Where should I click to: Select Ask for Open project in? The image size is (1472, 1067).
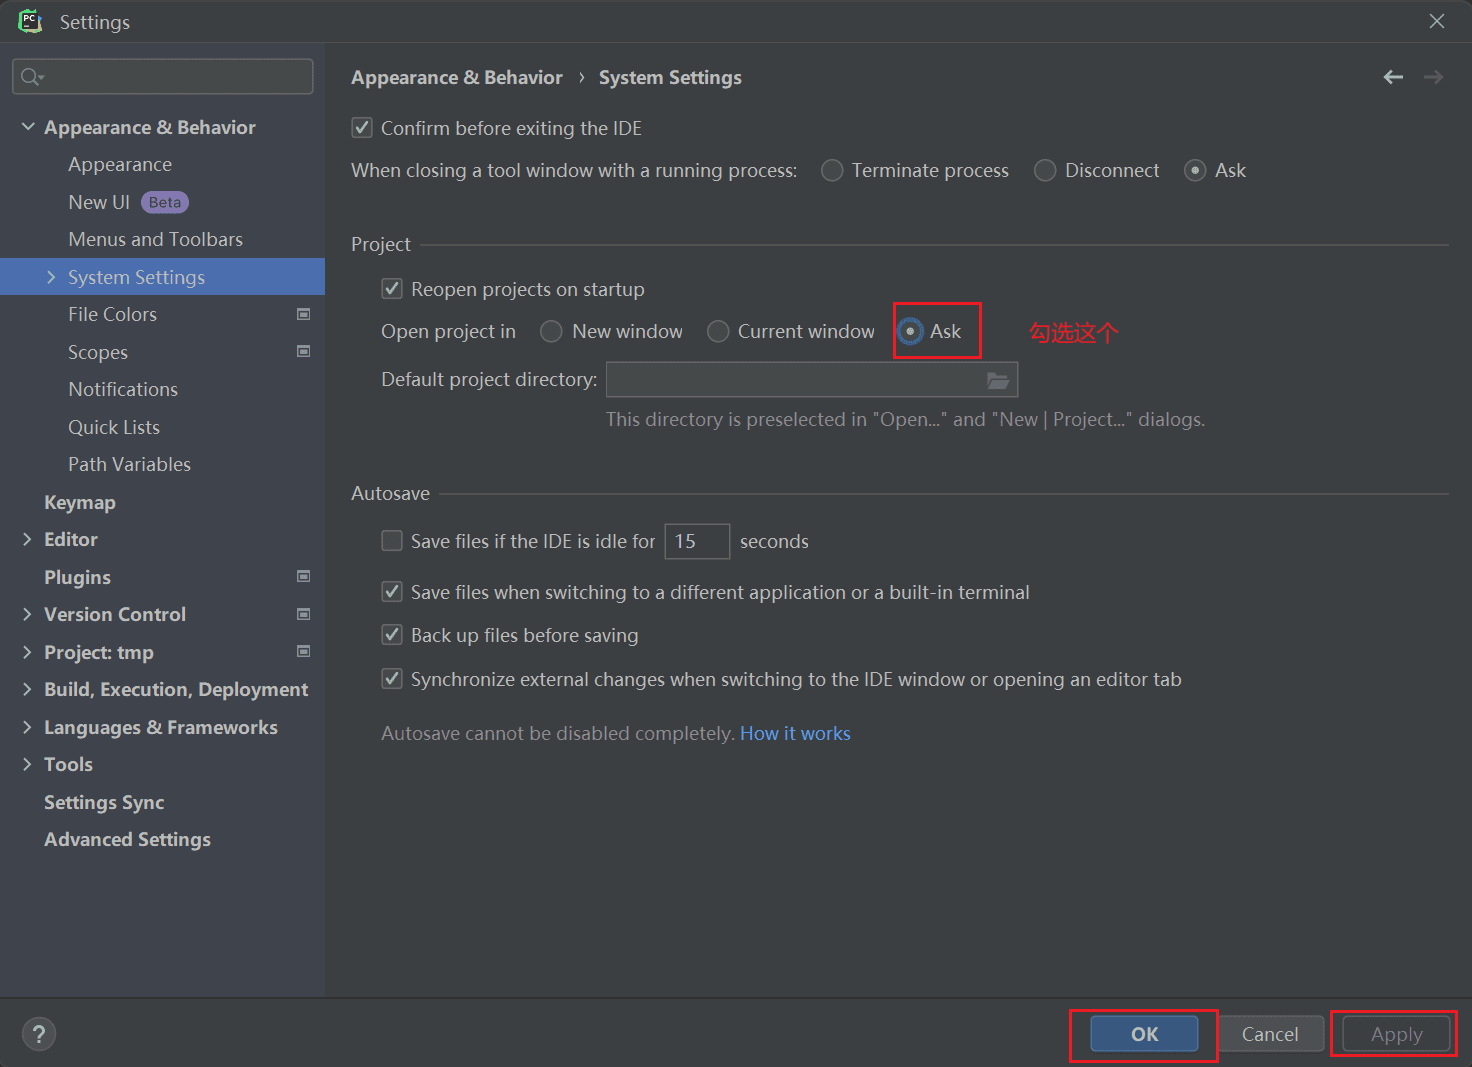(910, 331)
